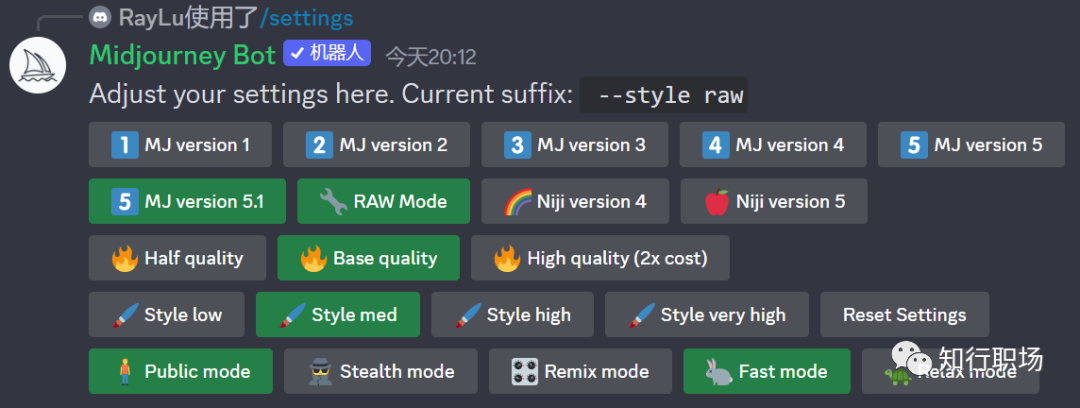Image resolution: width=1080 pixels, height=408 pixels.
Task: Click the Base quality button
Action: tap(368, 258)
